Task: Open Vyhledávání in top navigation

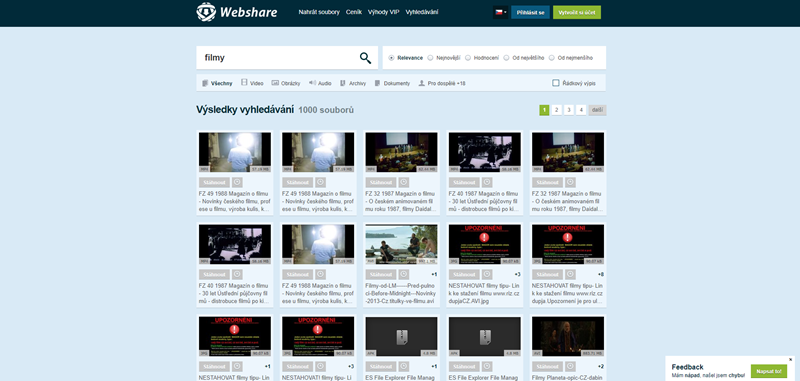Action: click(421, 12)
